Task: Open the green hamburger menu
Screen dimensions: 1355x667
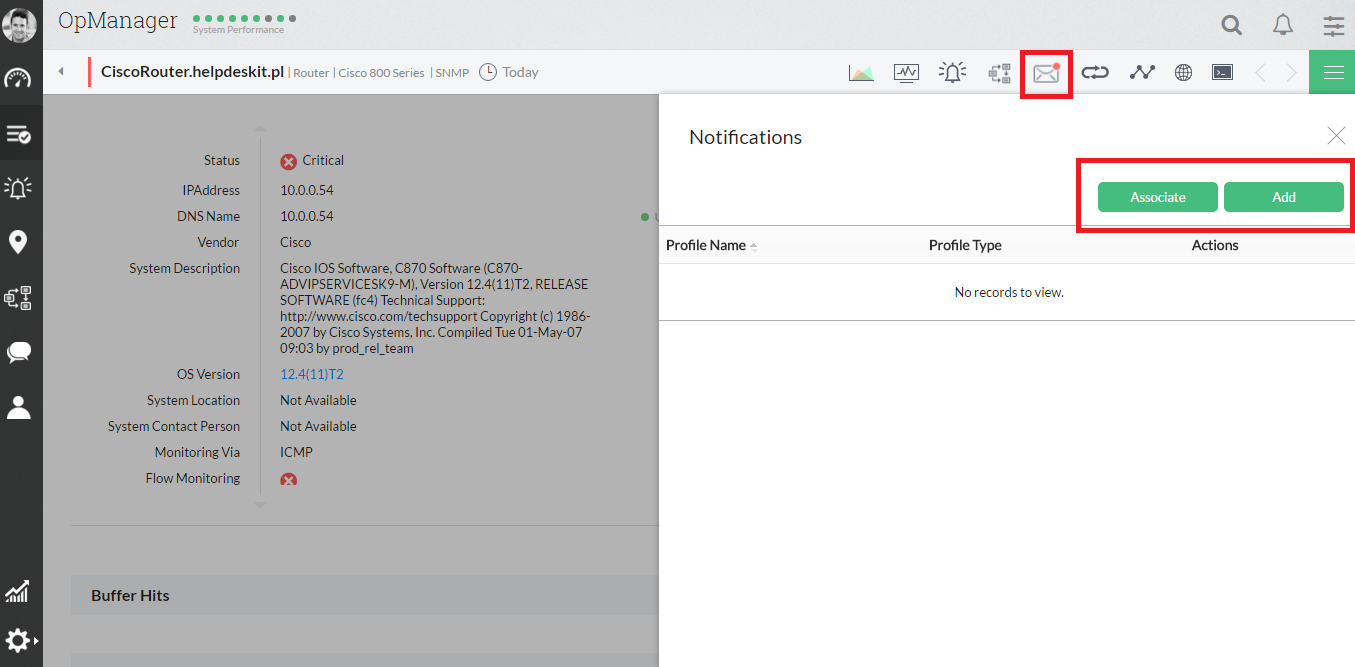Action: coord(1332,72)
